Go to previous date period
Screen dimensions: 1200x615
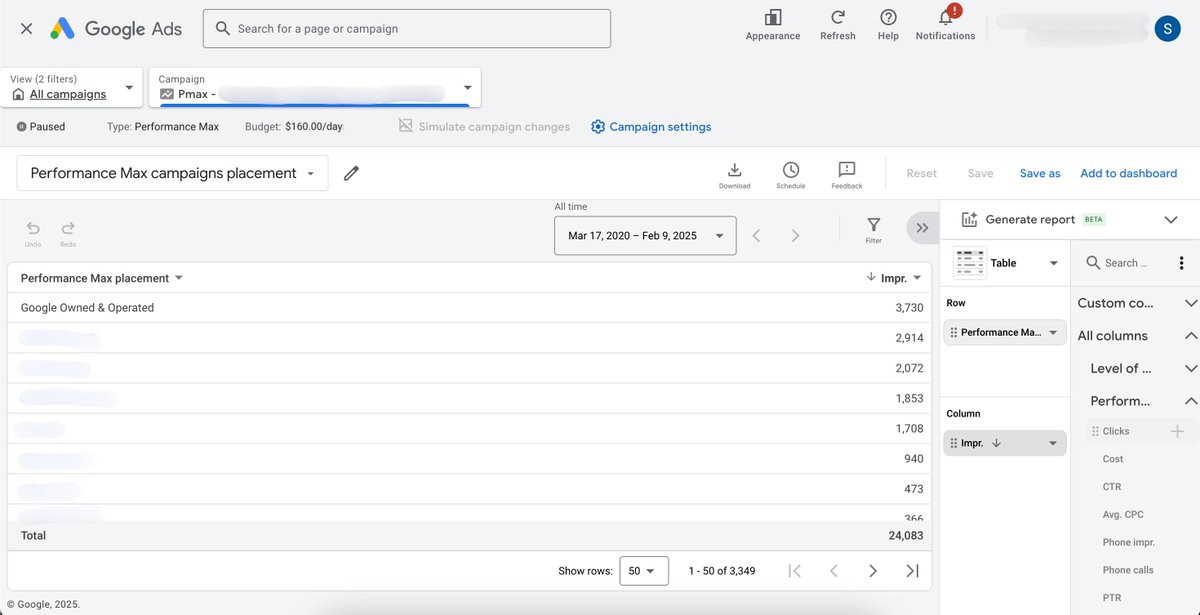757,236
